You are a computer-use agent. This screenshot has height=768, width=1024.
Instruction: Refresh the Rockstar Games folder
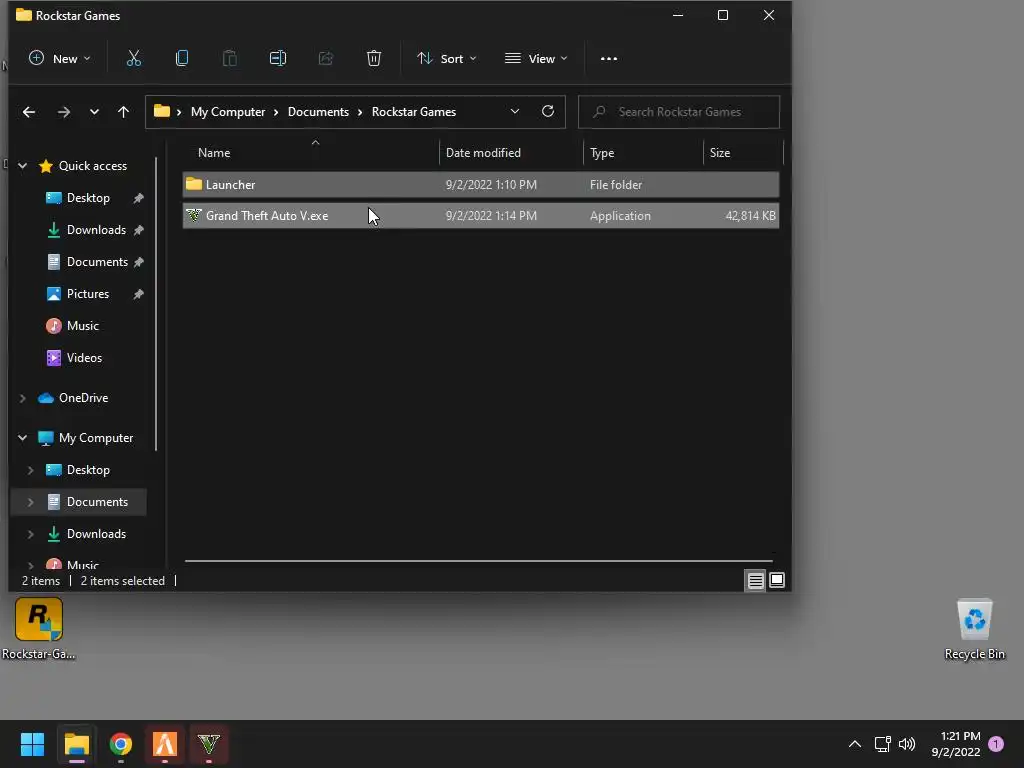tap(548, 112)
